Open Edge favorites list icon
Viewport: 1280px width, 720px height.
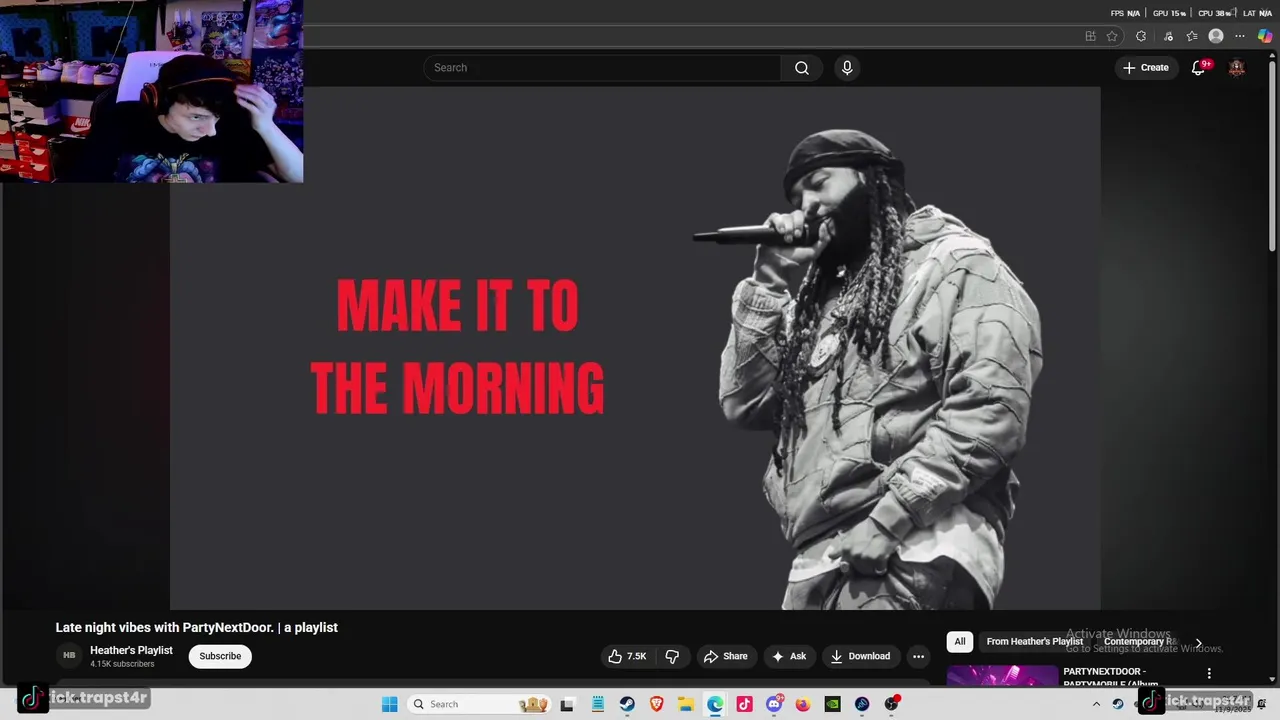[1192, 36]
